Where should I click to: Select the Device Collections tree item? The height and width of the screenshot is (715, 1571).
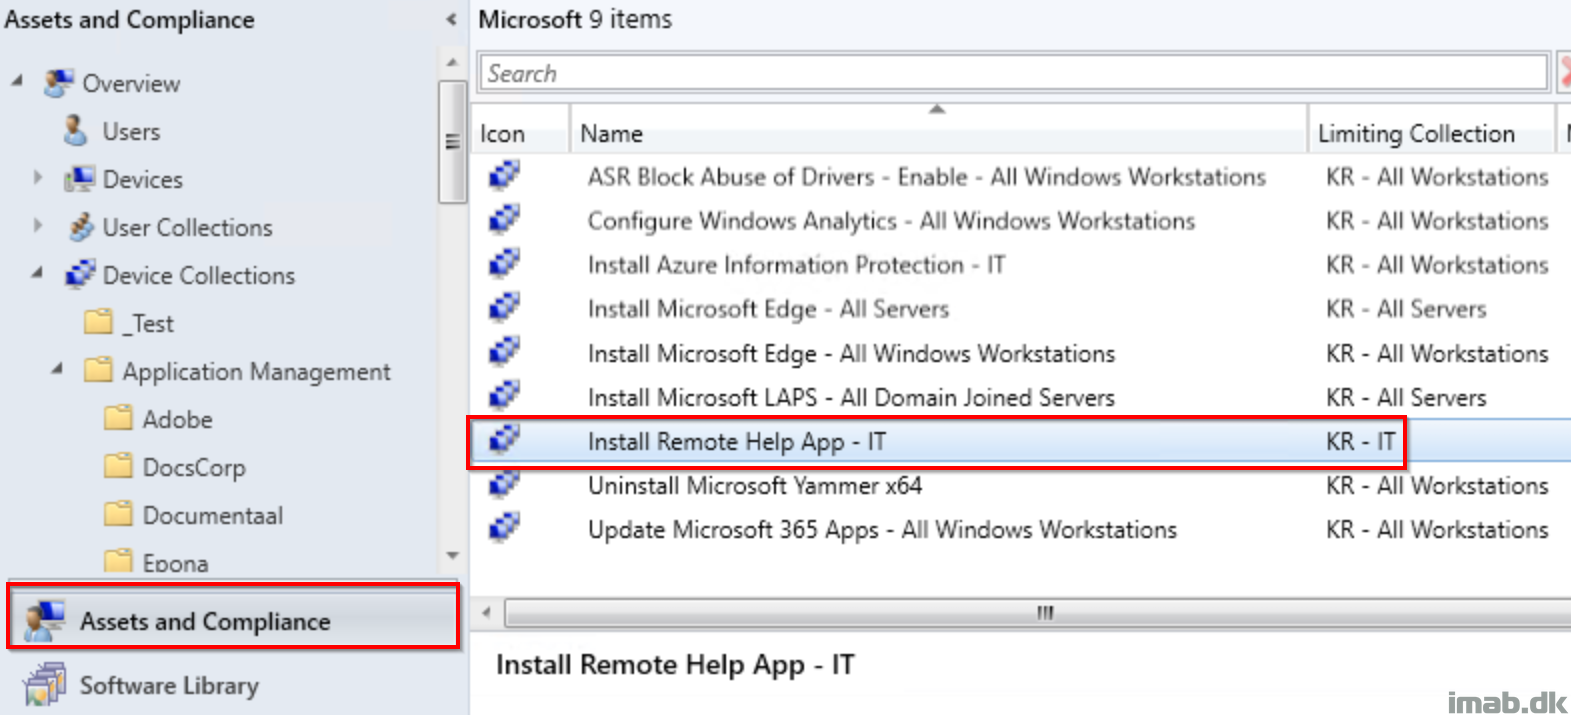199,275
